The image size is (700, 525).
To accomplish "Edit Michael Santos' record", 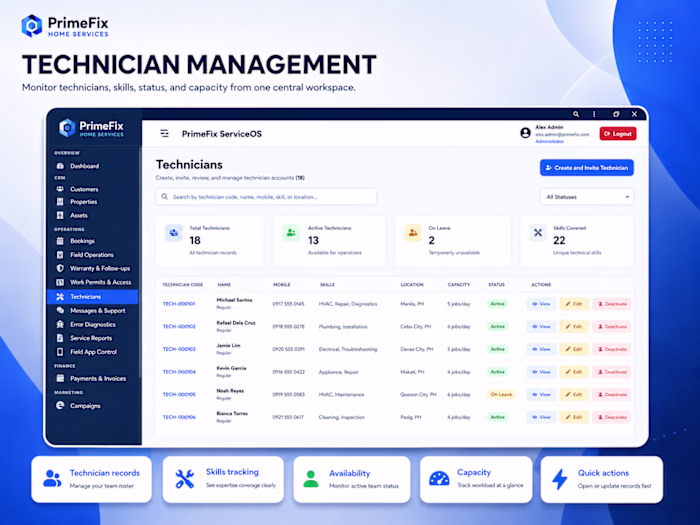I will [574, 304].
